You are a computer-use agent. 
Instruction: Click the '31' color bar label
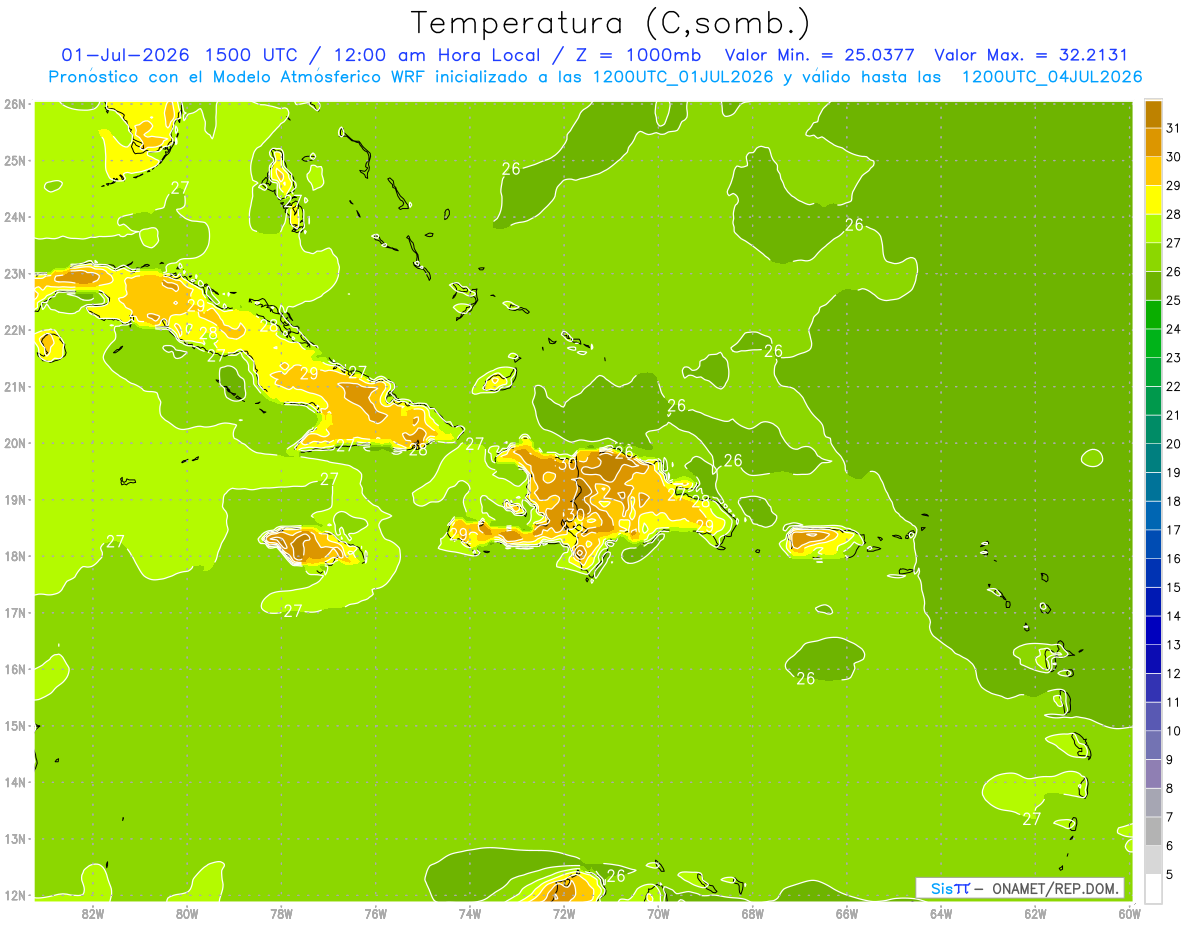click(1173, 126)
